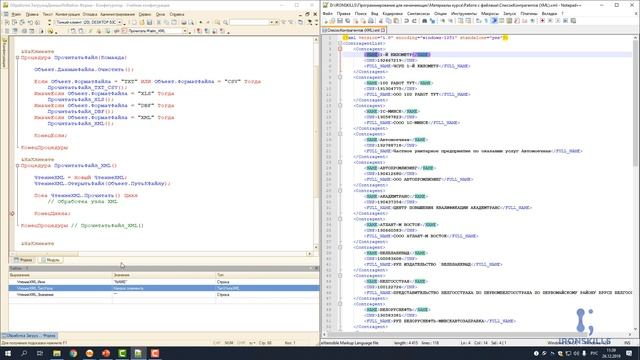
Task: Open the Кодировки menu in Notepad++
Action: pos(392,13)
